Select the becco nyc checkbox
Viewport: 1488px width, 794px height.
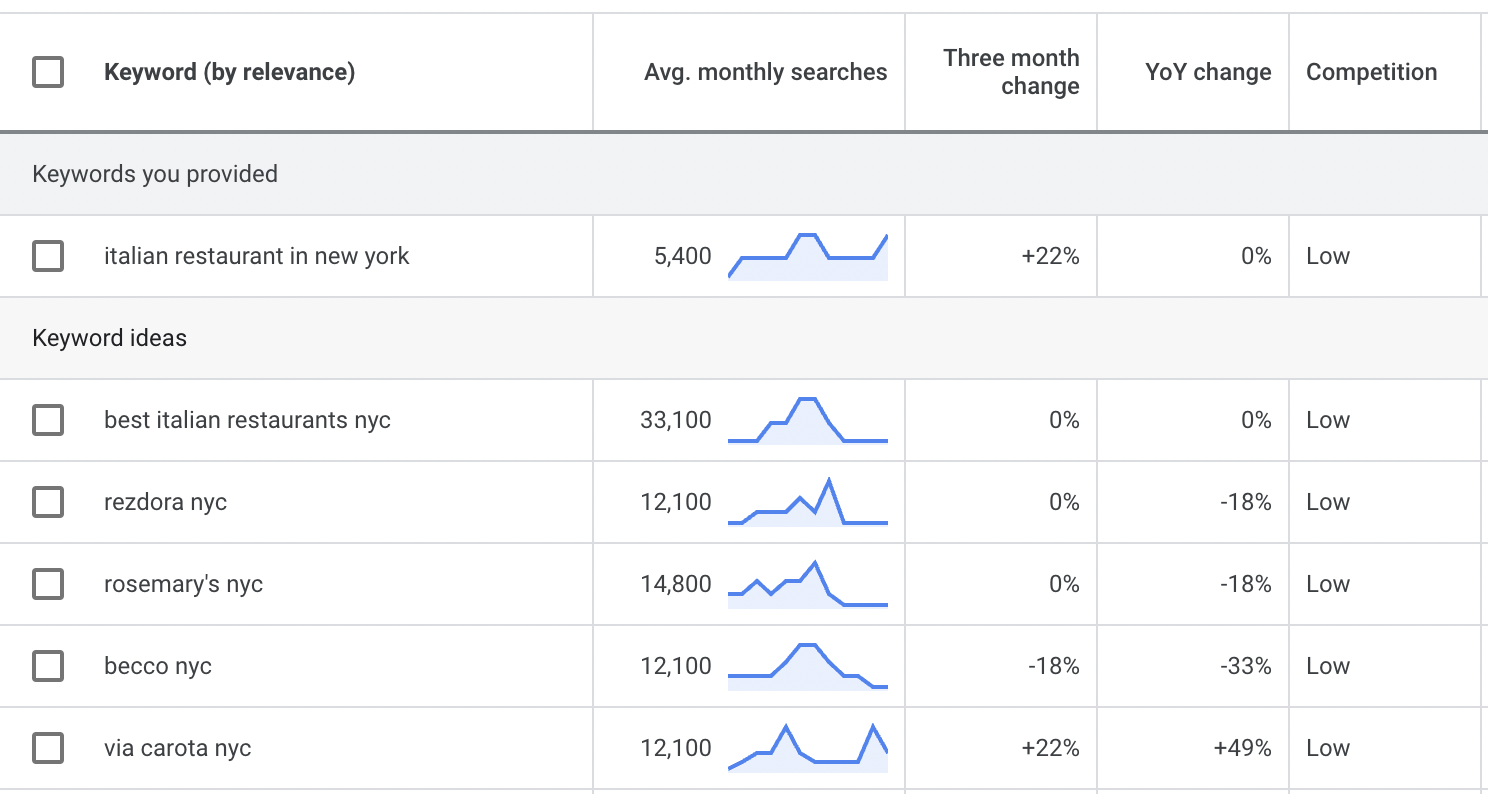point(48,666)
